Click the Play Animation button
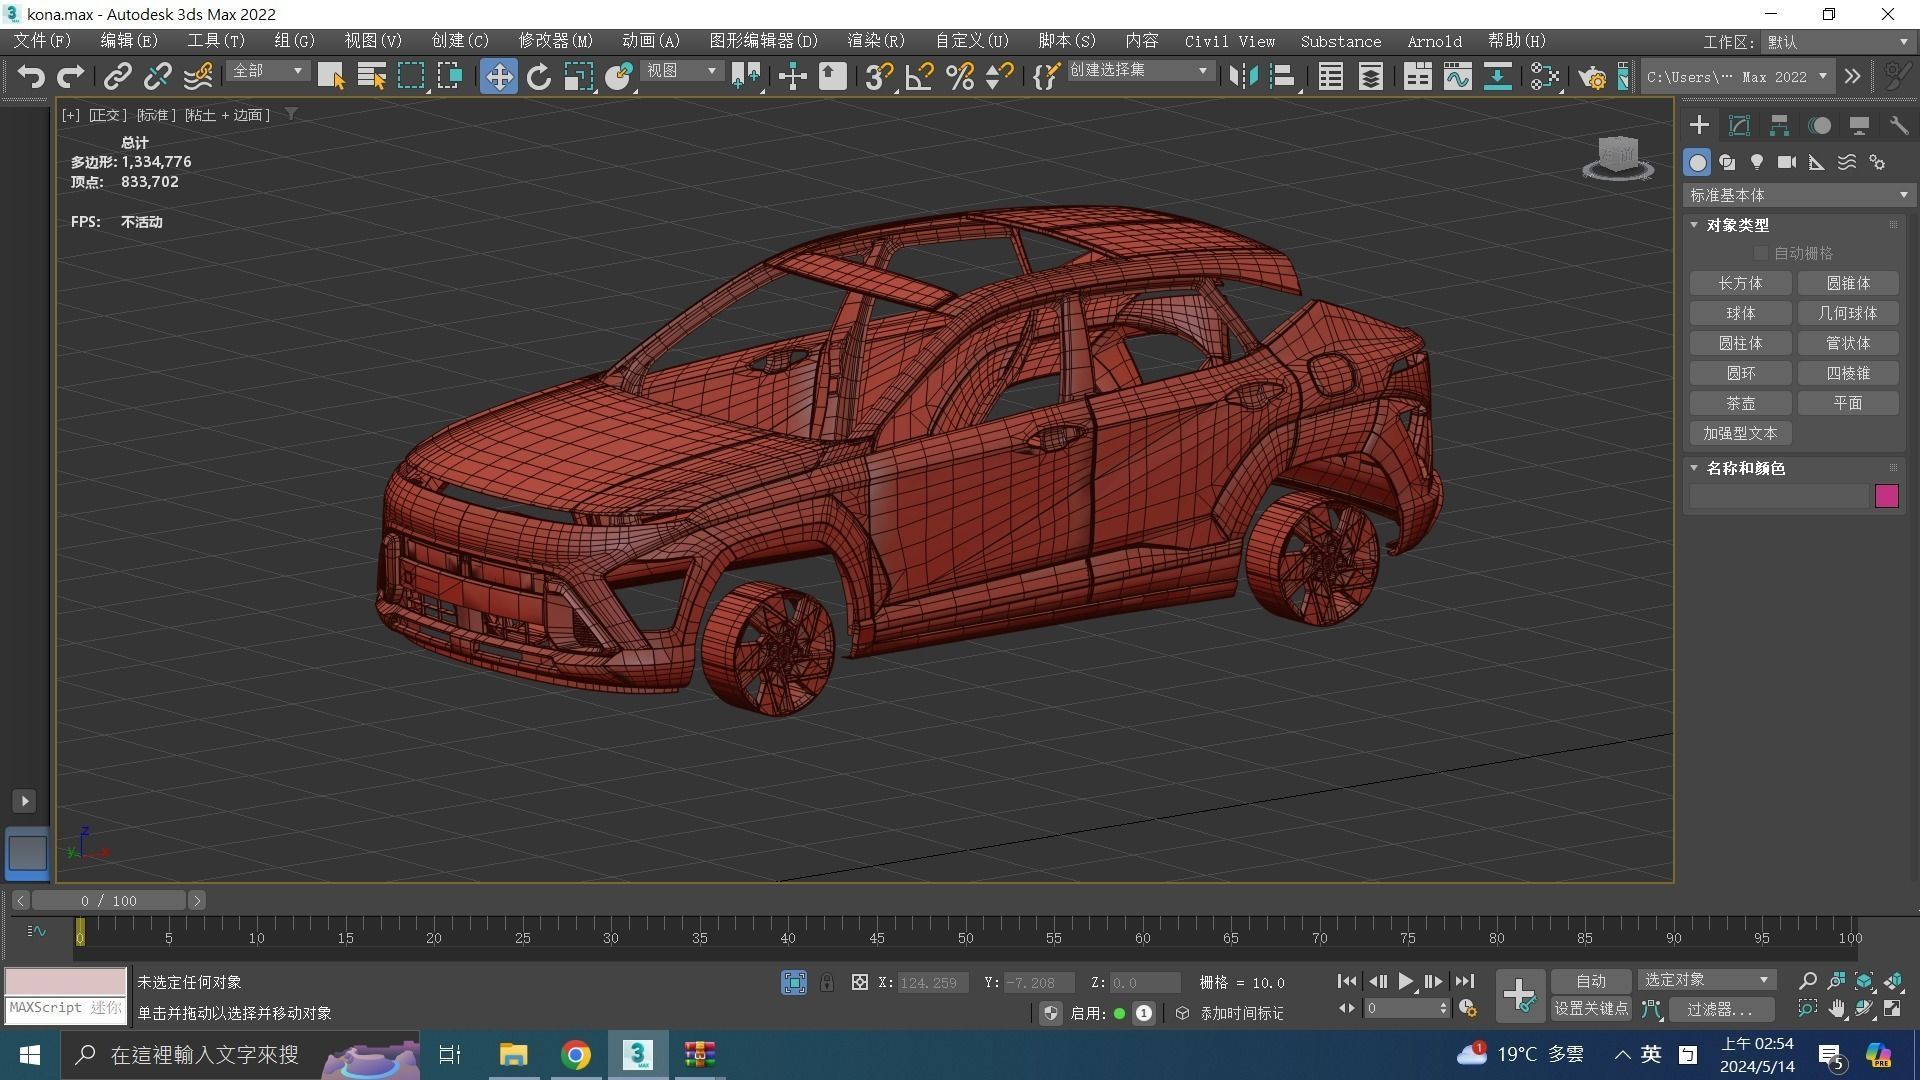 [1405, 982]
